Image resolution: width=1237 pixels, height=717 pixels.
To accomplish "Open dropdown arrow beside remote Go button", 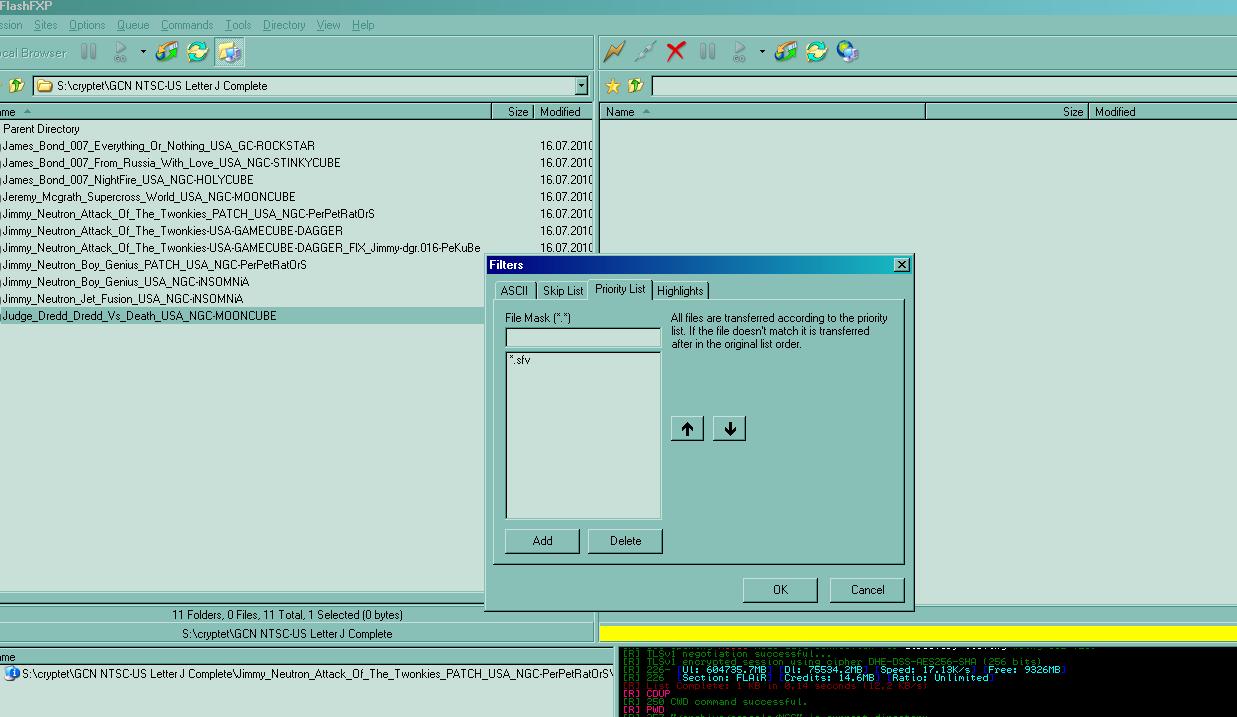I will (762, 52).
